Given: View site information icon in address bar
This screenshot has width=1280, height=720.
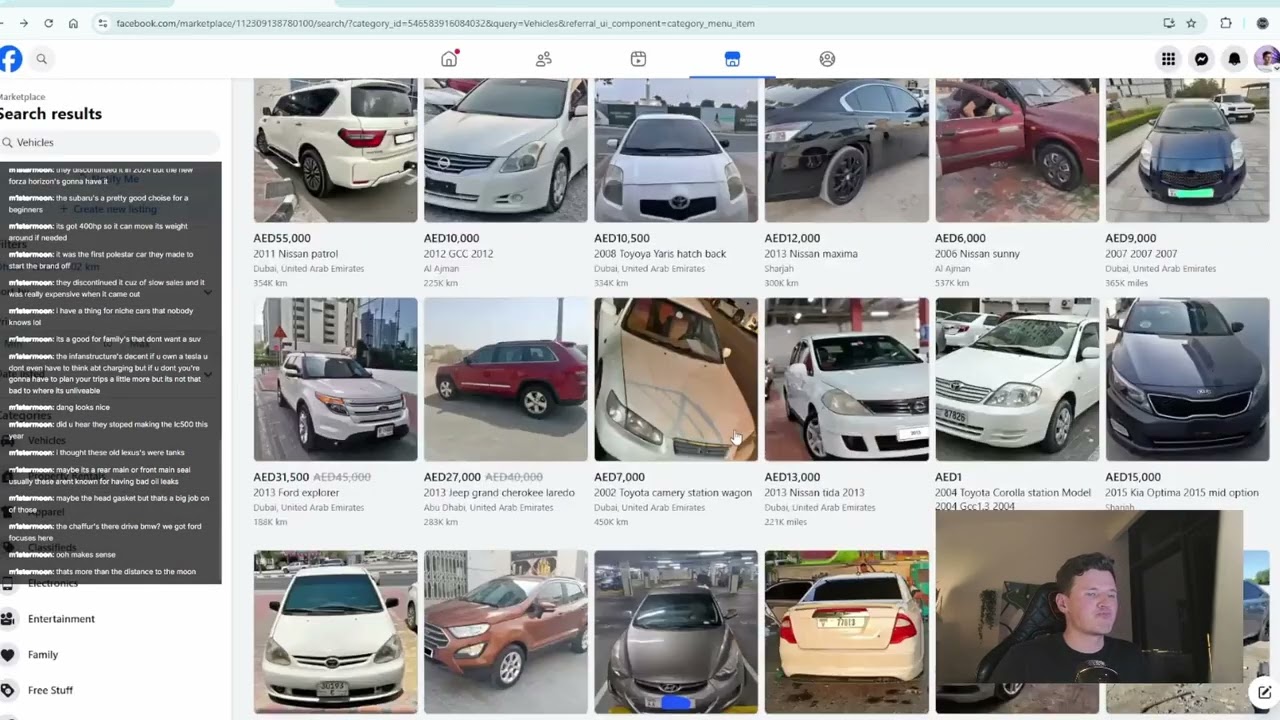Looking at the screenshot, I should [102, 23].
